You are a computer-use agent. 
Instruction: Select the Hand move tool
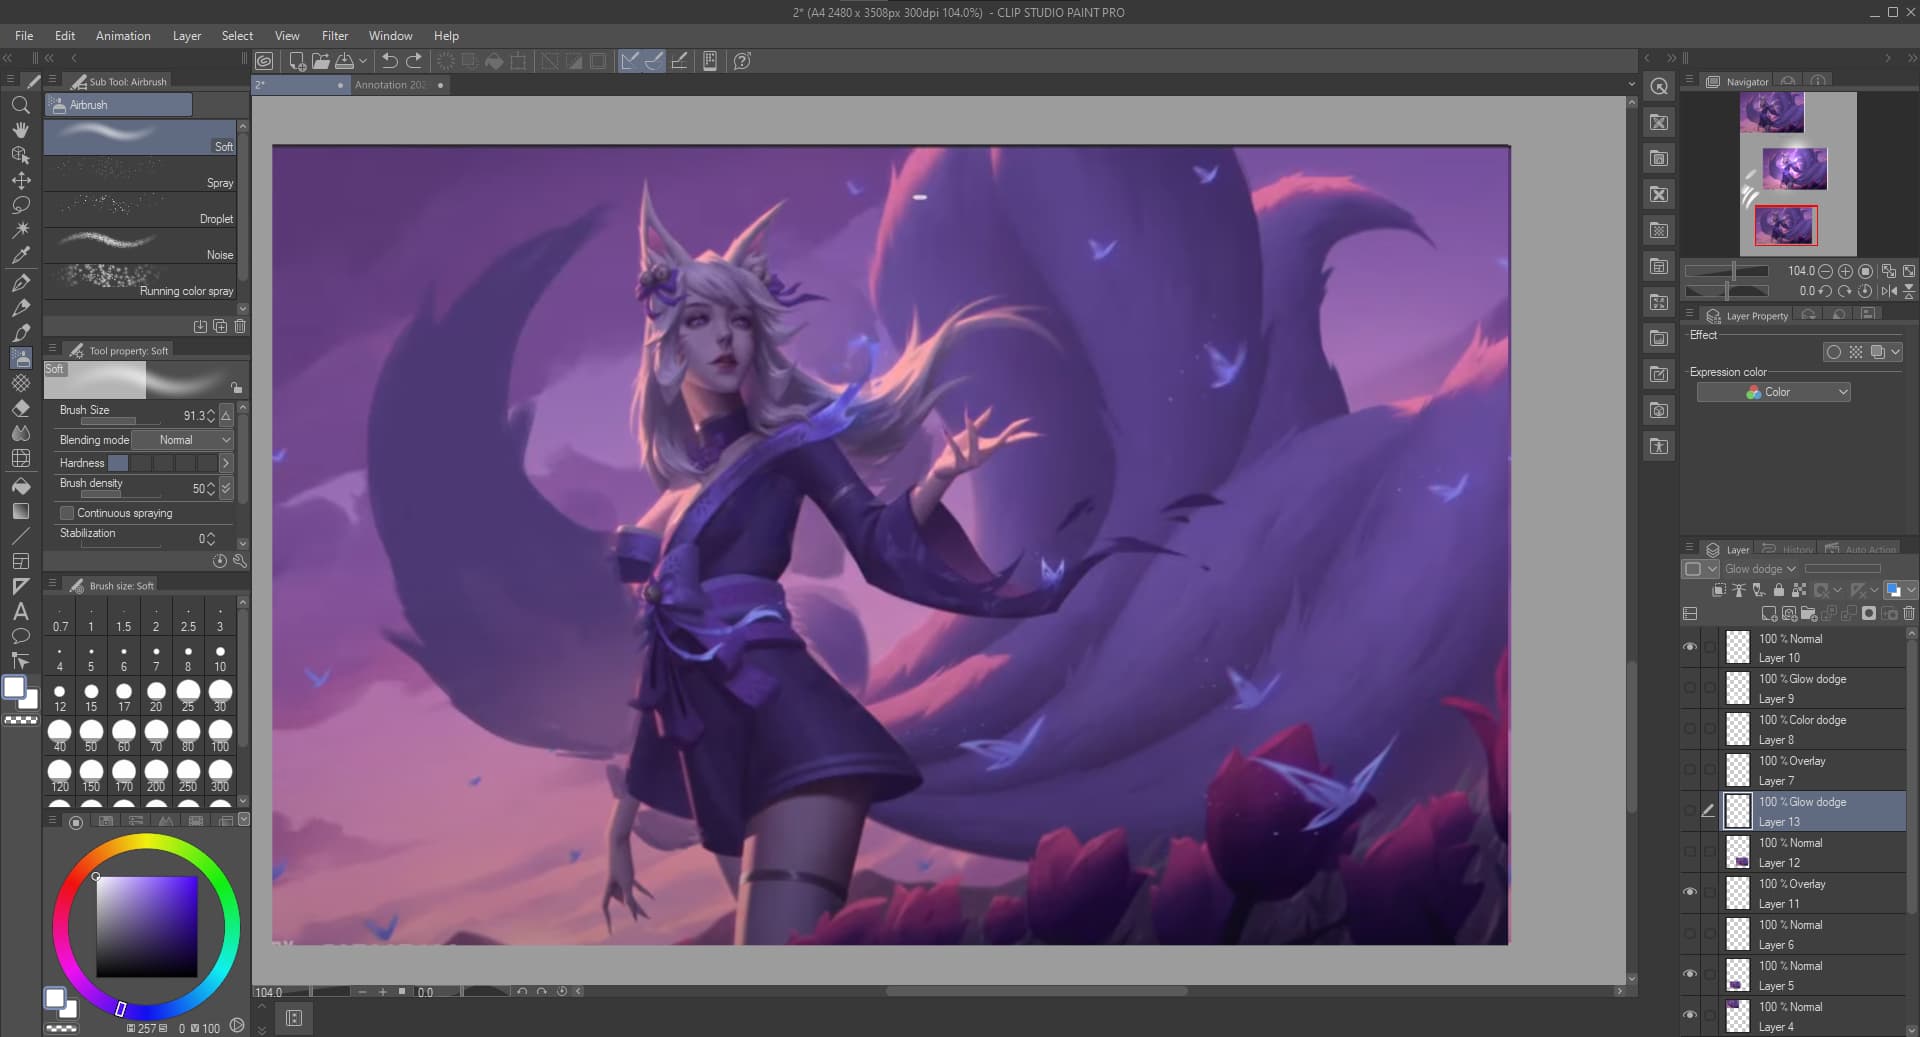pos(20,130)
